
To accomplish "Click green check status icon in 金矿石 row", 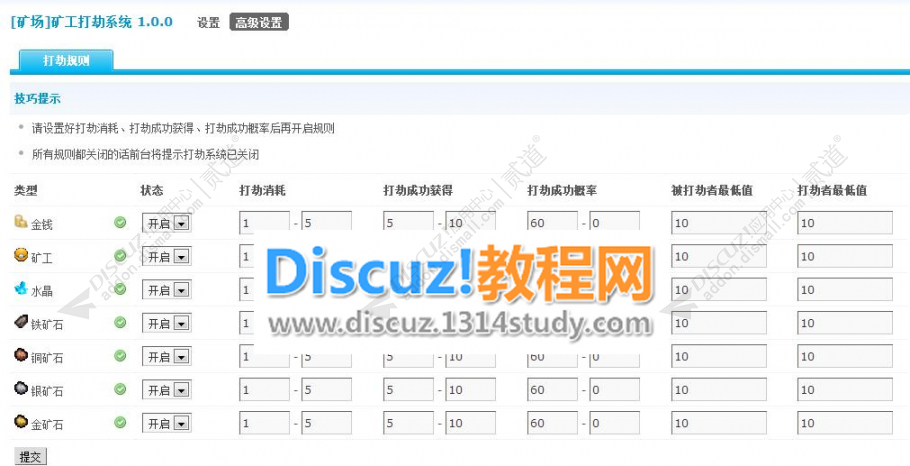I will (120, 422).
